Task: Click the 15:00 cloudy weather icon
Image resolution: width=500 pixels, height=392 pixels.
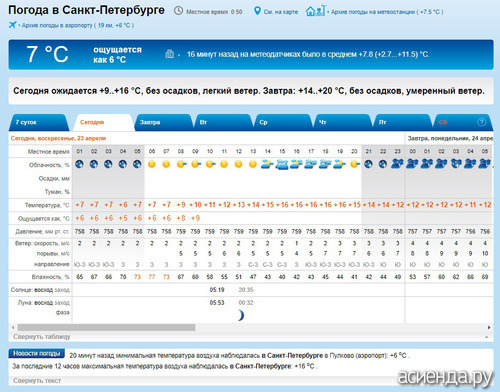Action: 282,164
